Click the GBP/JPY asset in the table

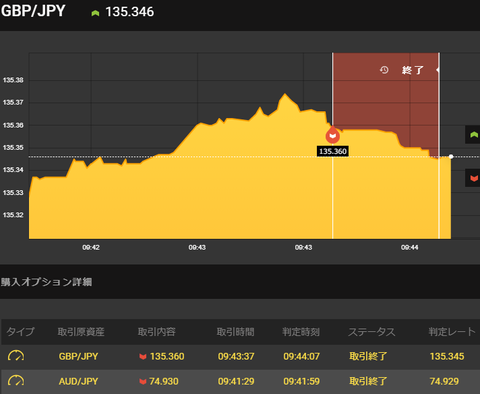coord(78,356)
